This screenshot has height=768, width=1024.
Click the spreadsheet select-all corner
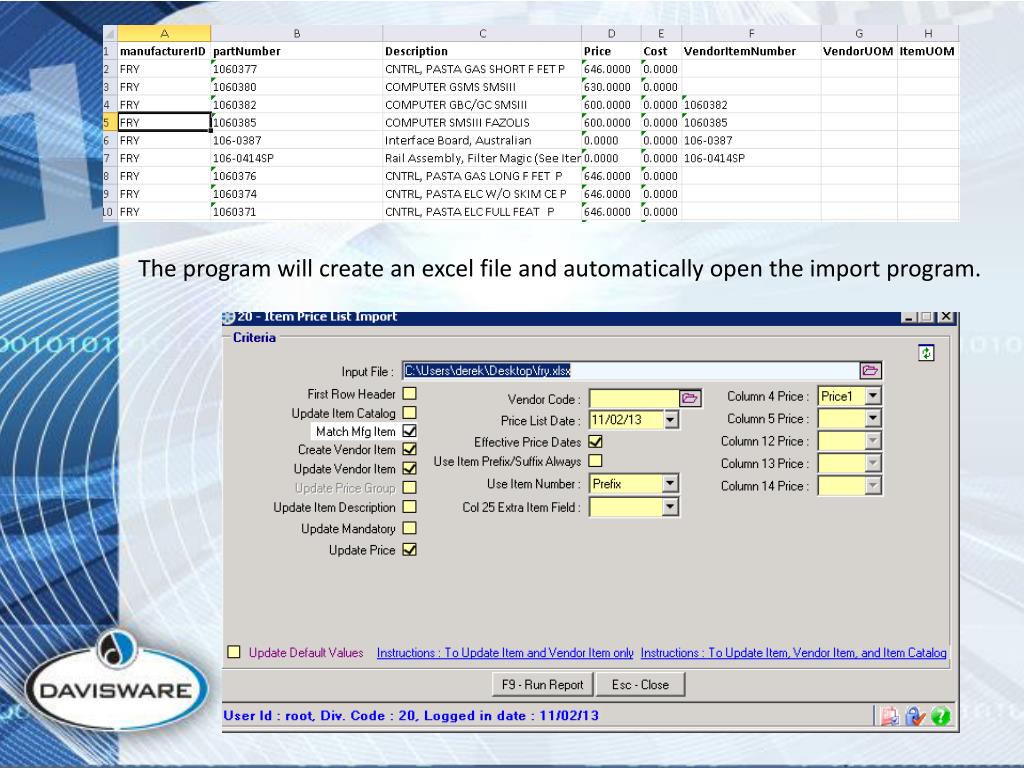[110, 33]
